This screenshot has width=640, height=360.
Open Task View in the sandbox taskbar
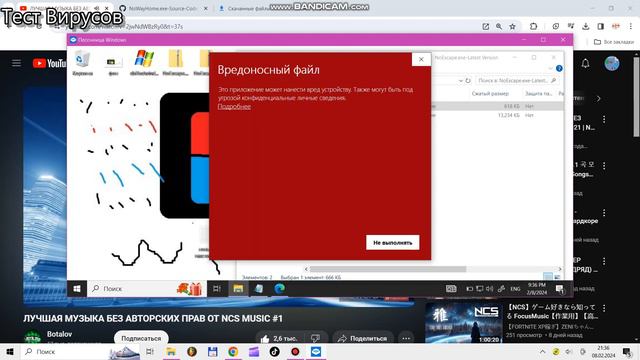pyautogui.click(x=217, y=289)
